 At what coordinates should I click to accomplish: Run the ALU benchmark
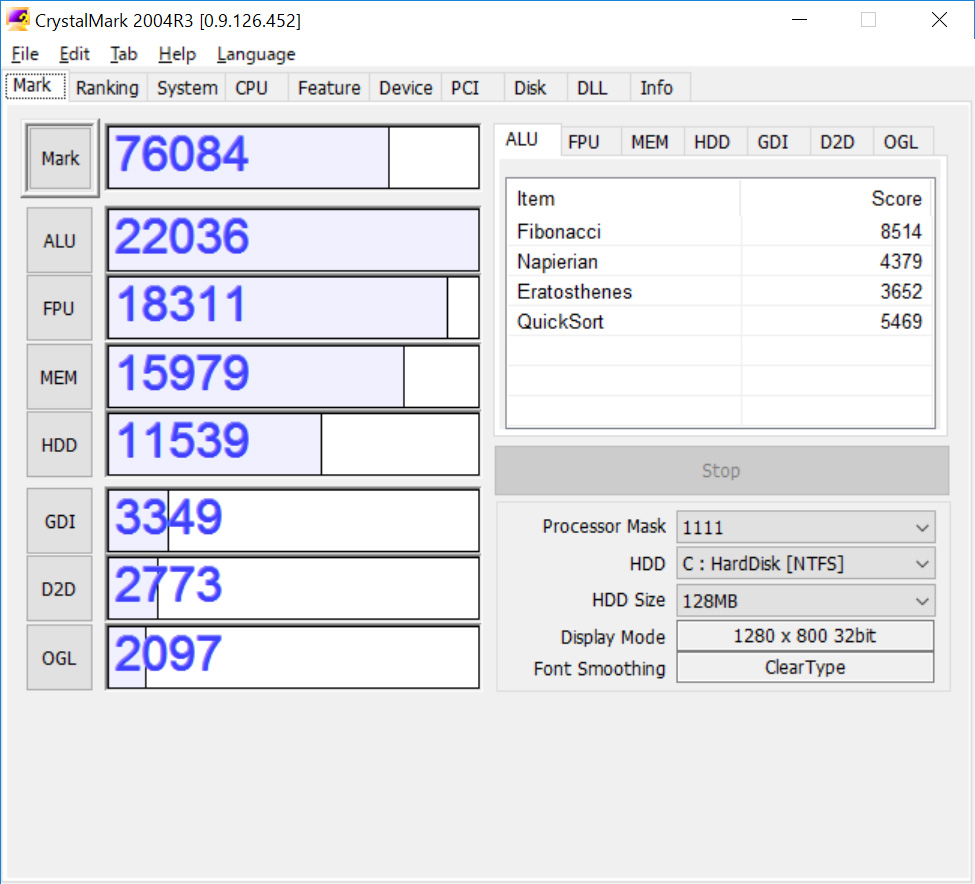59,240
